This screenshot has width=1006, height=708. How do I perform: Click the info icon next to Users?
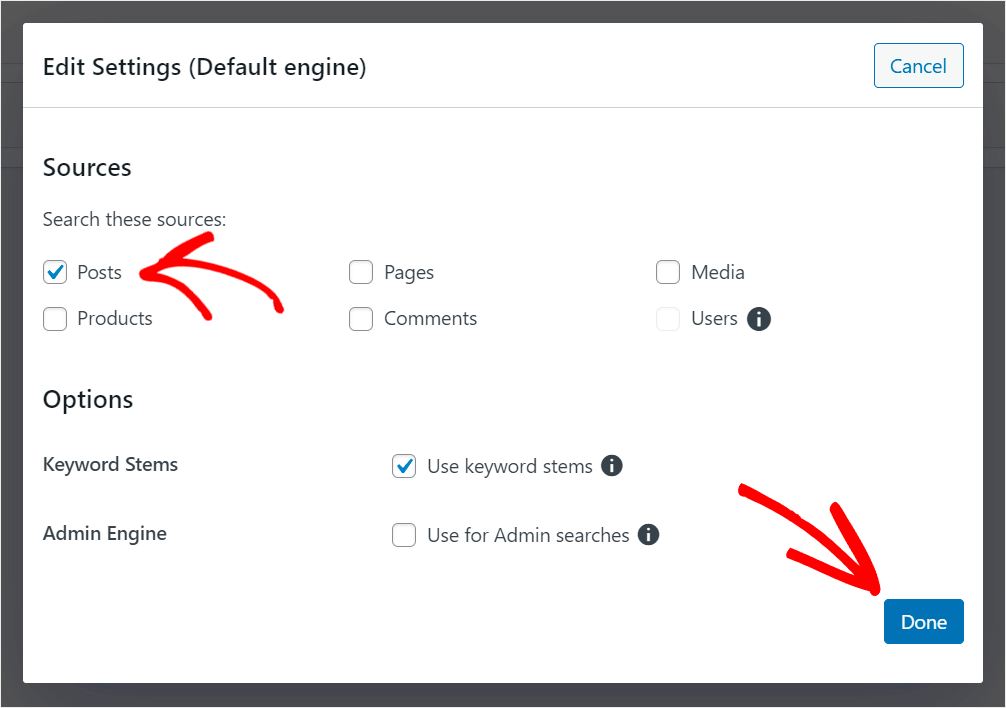click(x=758, y=319)
